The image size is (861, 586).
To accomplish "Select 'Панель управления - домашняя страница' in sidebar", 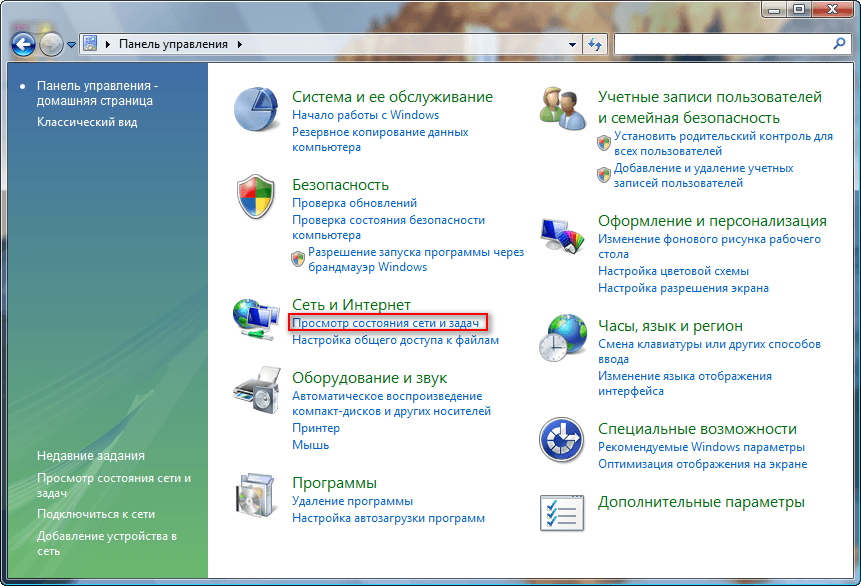I will pos(97,93).
